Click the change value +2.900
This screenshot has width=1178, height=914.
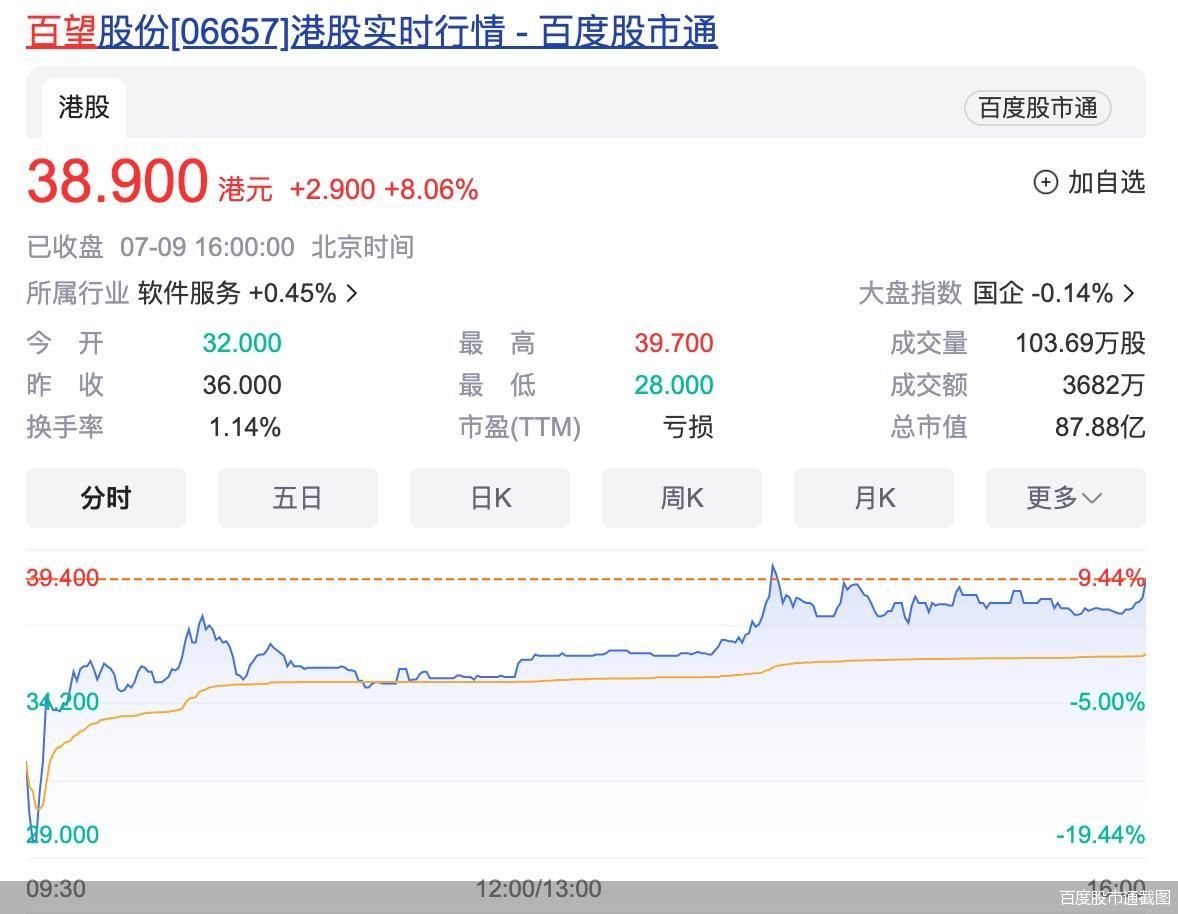(x=332, y=189)
